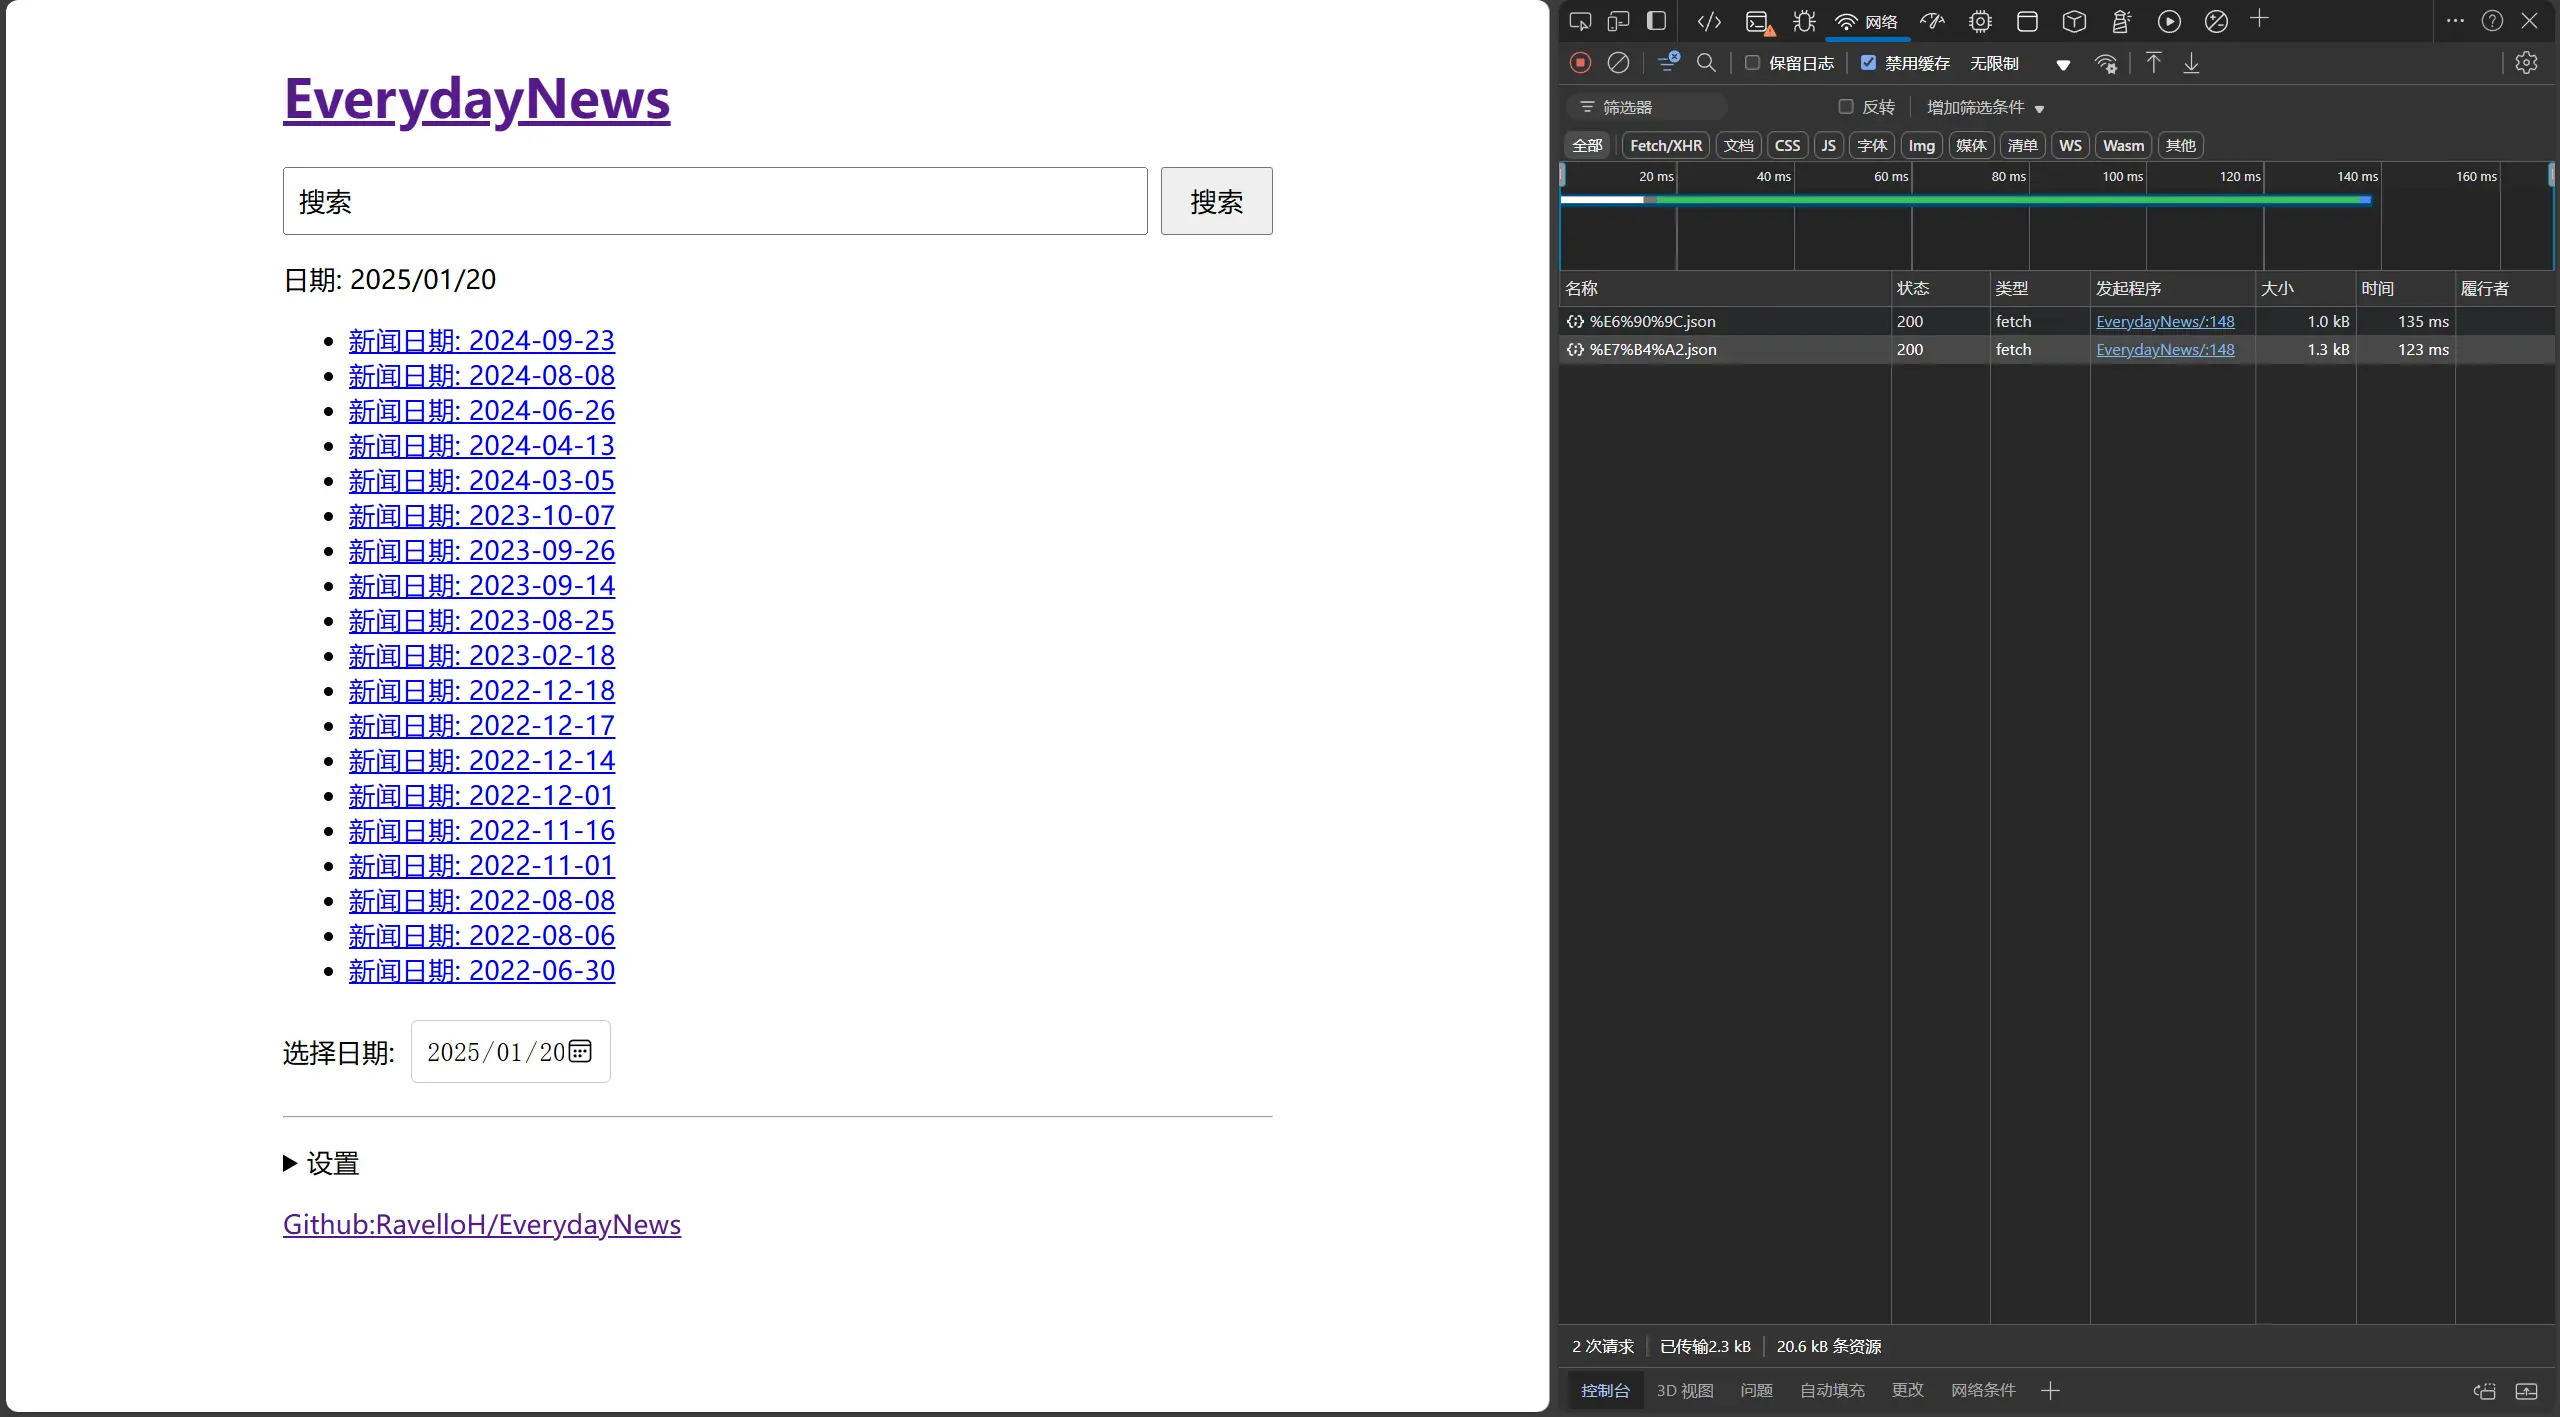The width and height of the screenshot is (2560, 1417).
Task: Open the 增加筛选条件 dropdown
Action: 1985,107
